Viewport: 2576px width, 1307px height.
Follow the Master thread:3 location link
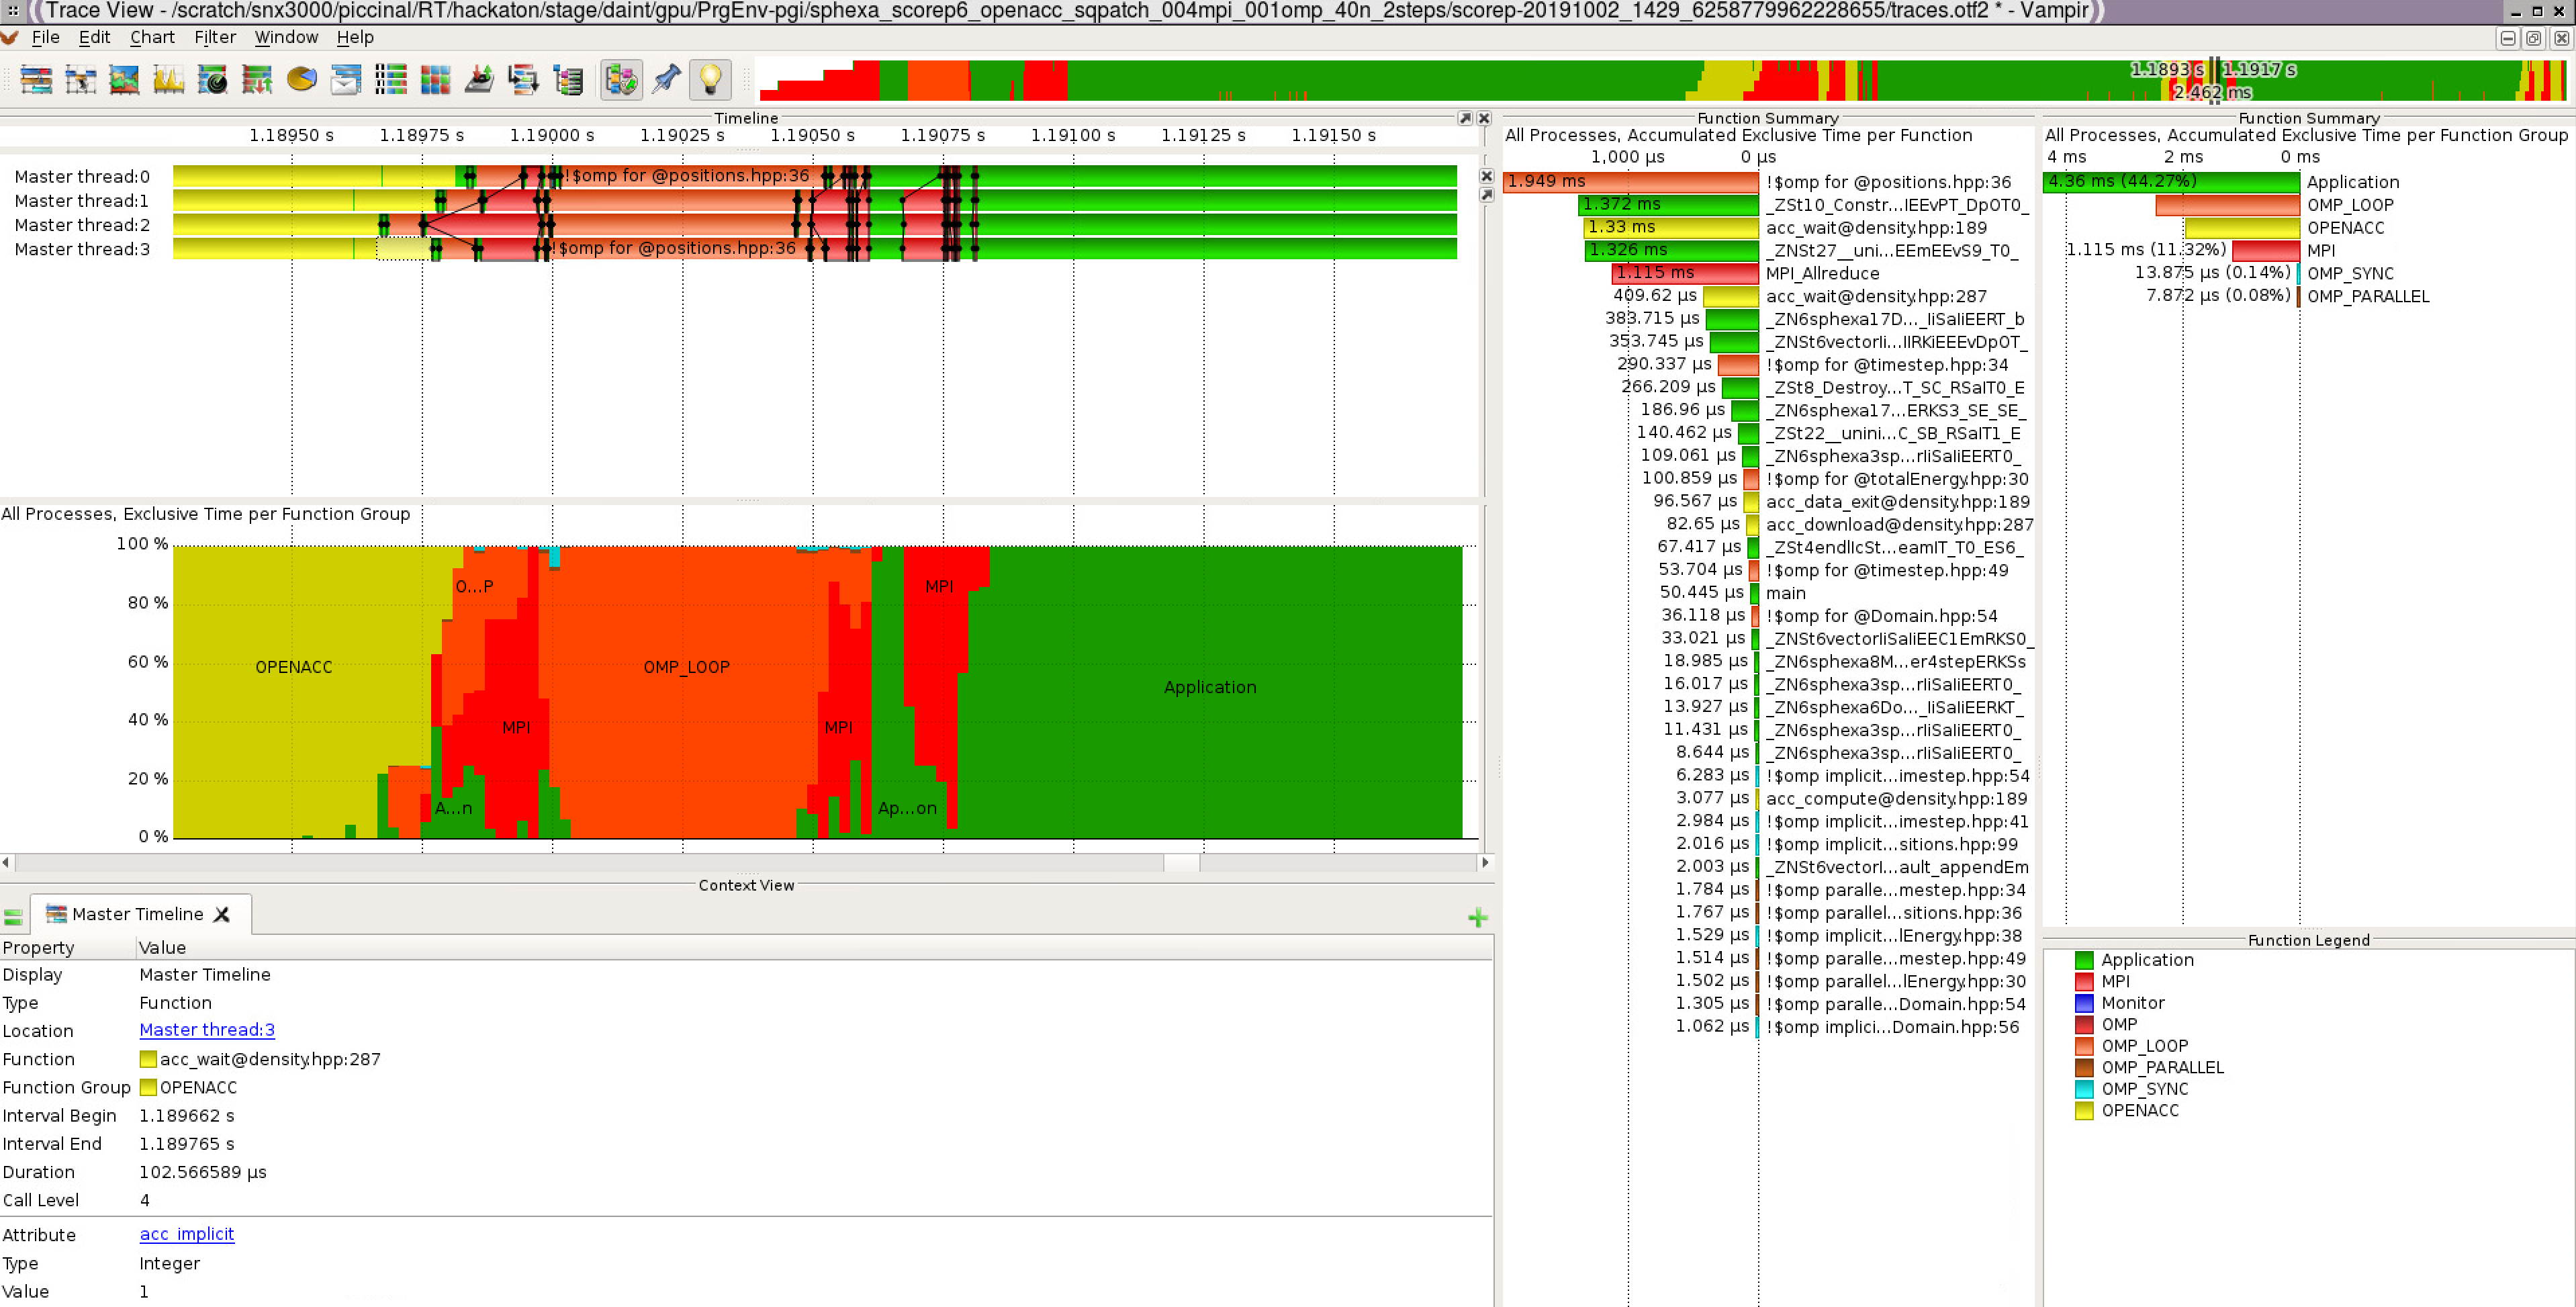click(x=206, y=1029)
